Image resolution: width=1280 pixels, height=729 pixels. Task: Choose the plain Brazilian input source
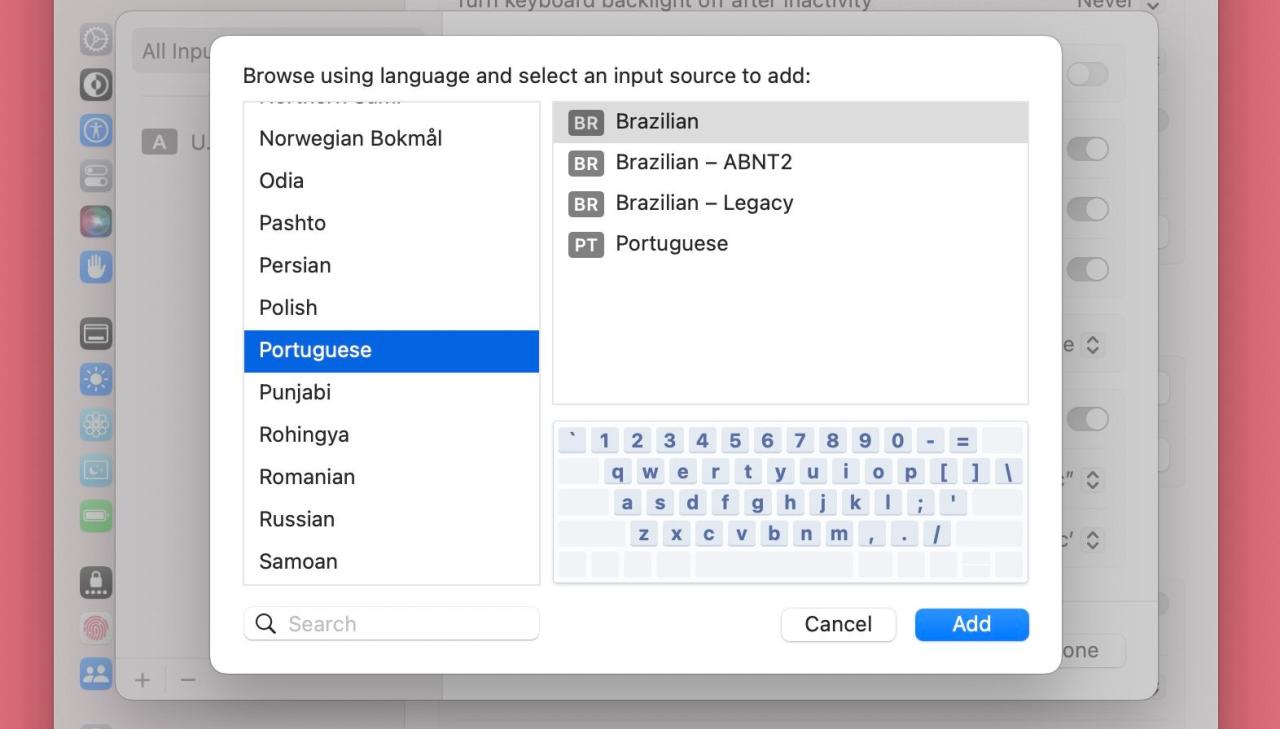[x=790, y=122]
